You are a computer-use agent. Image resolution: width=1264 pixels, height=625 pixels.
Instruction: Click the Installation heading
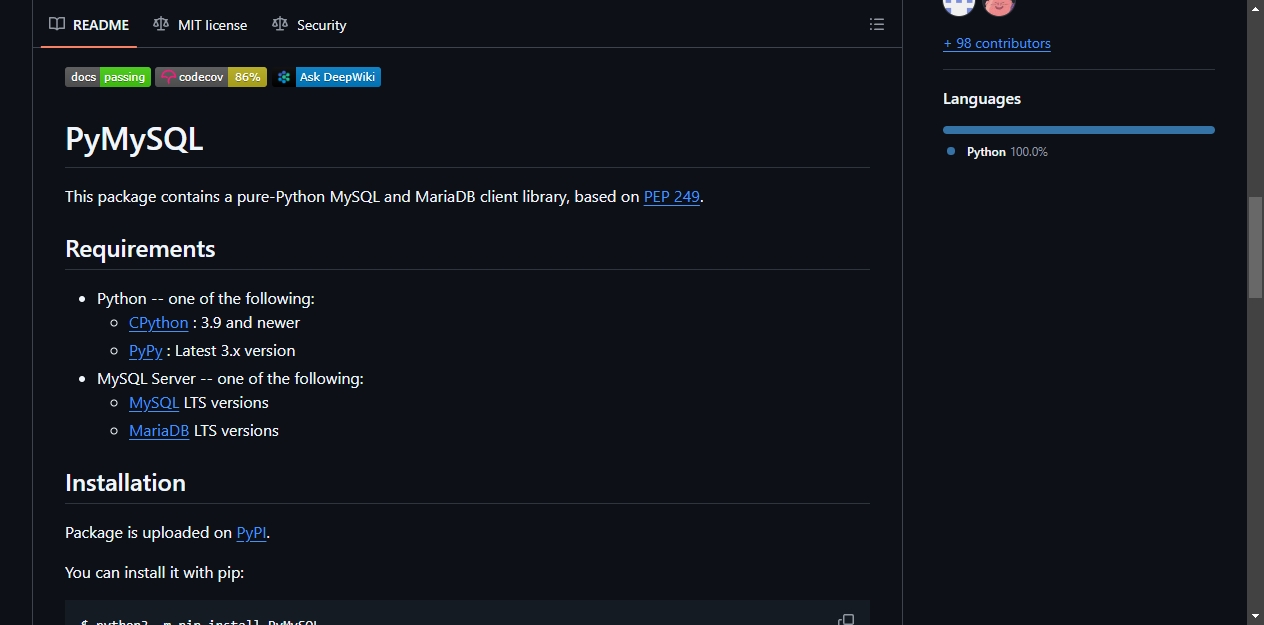(x=125, y=483)
